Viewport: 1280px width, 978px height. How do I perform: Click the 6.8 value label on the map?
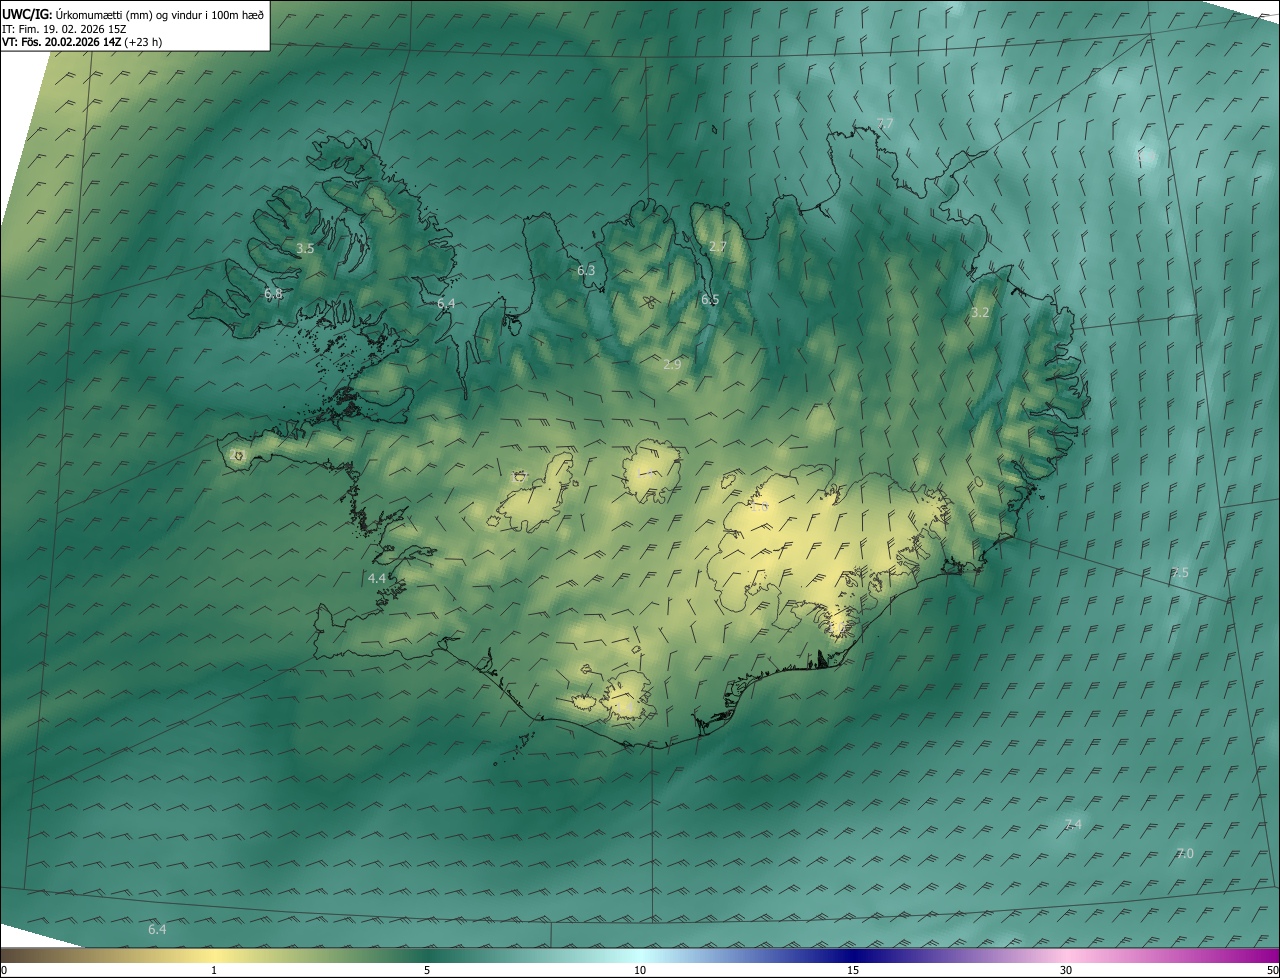273,294
